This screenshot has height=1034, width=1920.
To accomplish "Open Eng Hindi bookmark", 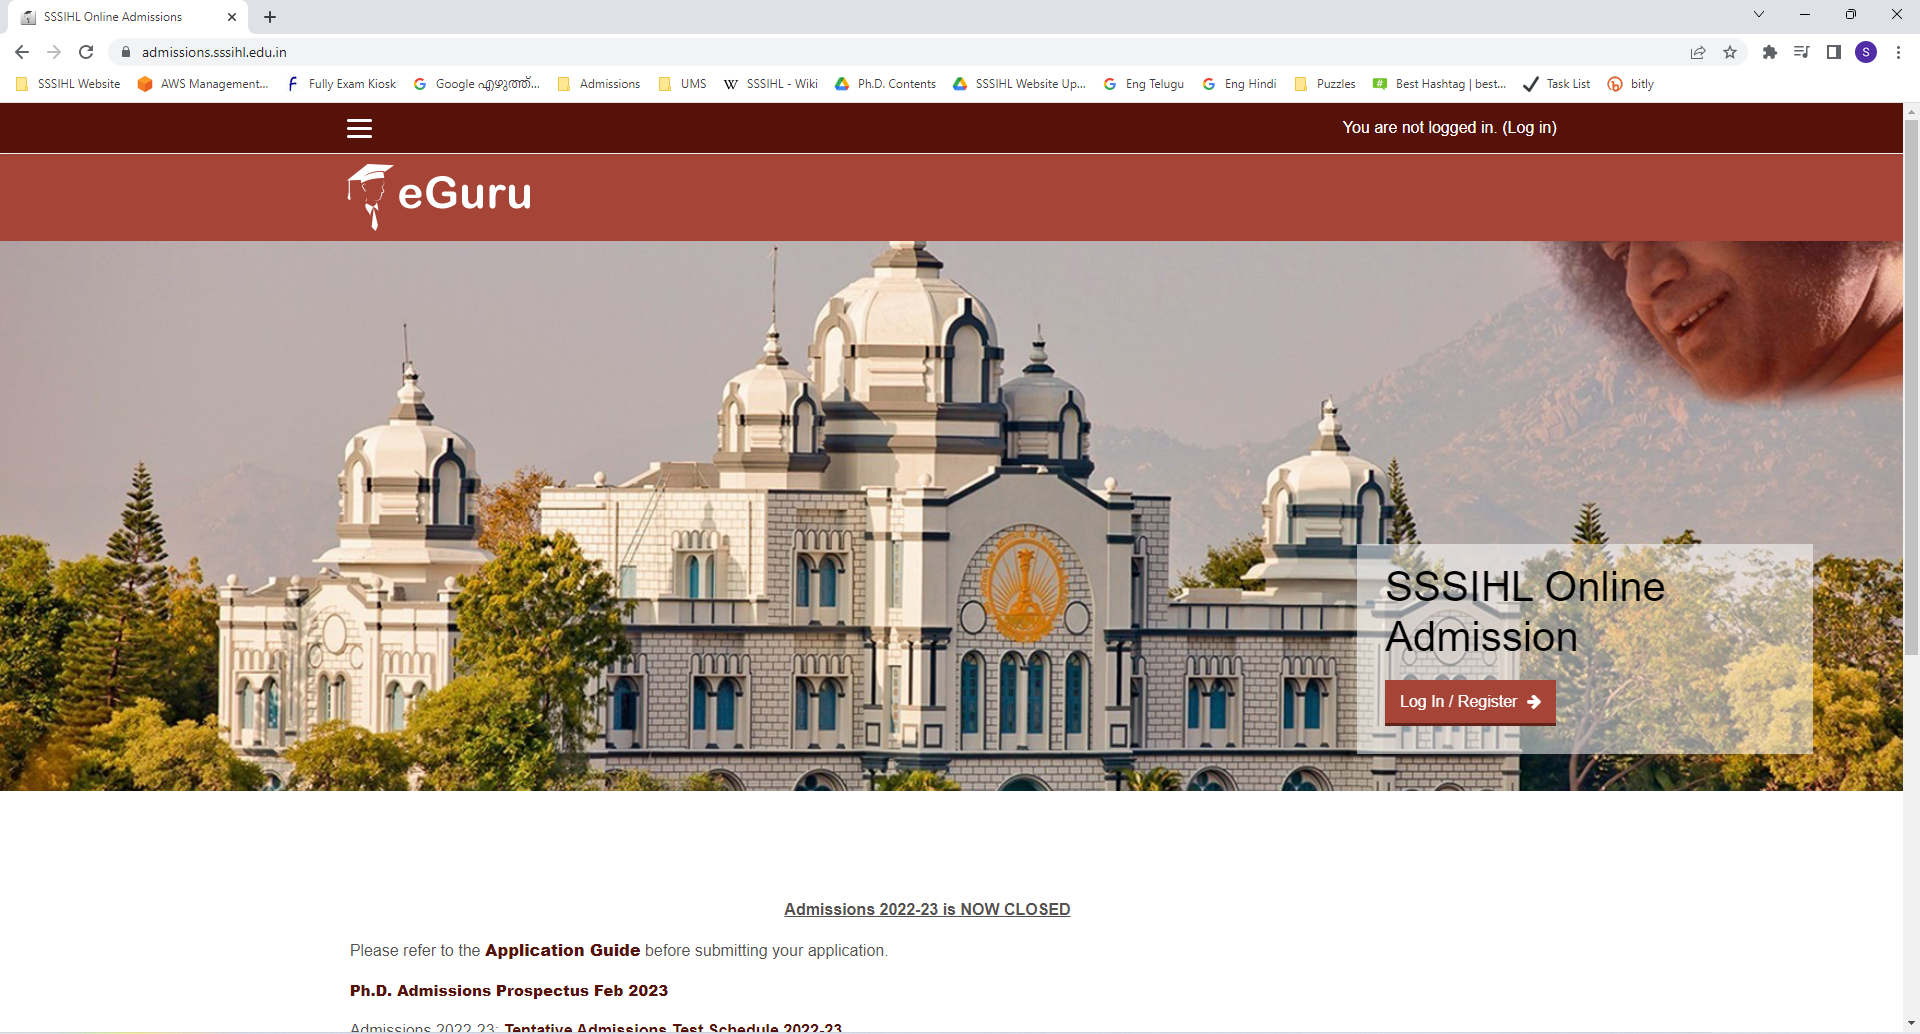I will tap(1240, 84).
